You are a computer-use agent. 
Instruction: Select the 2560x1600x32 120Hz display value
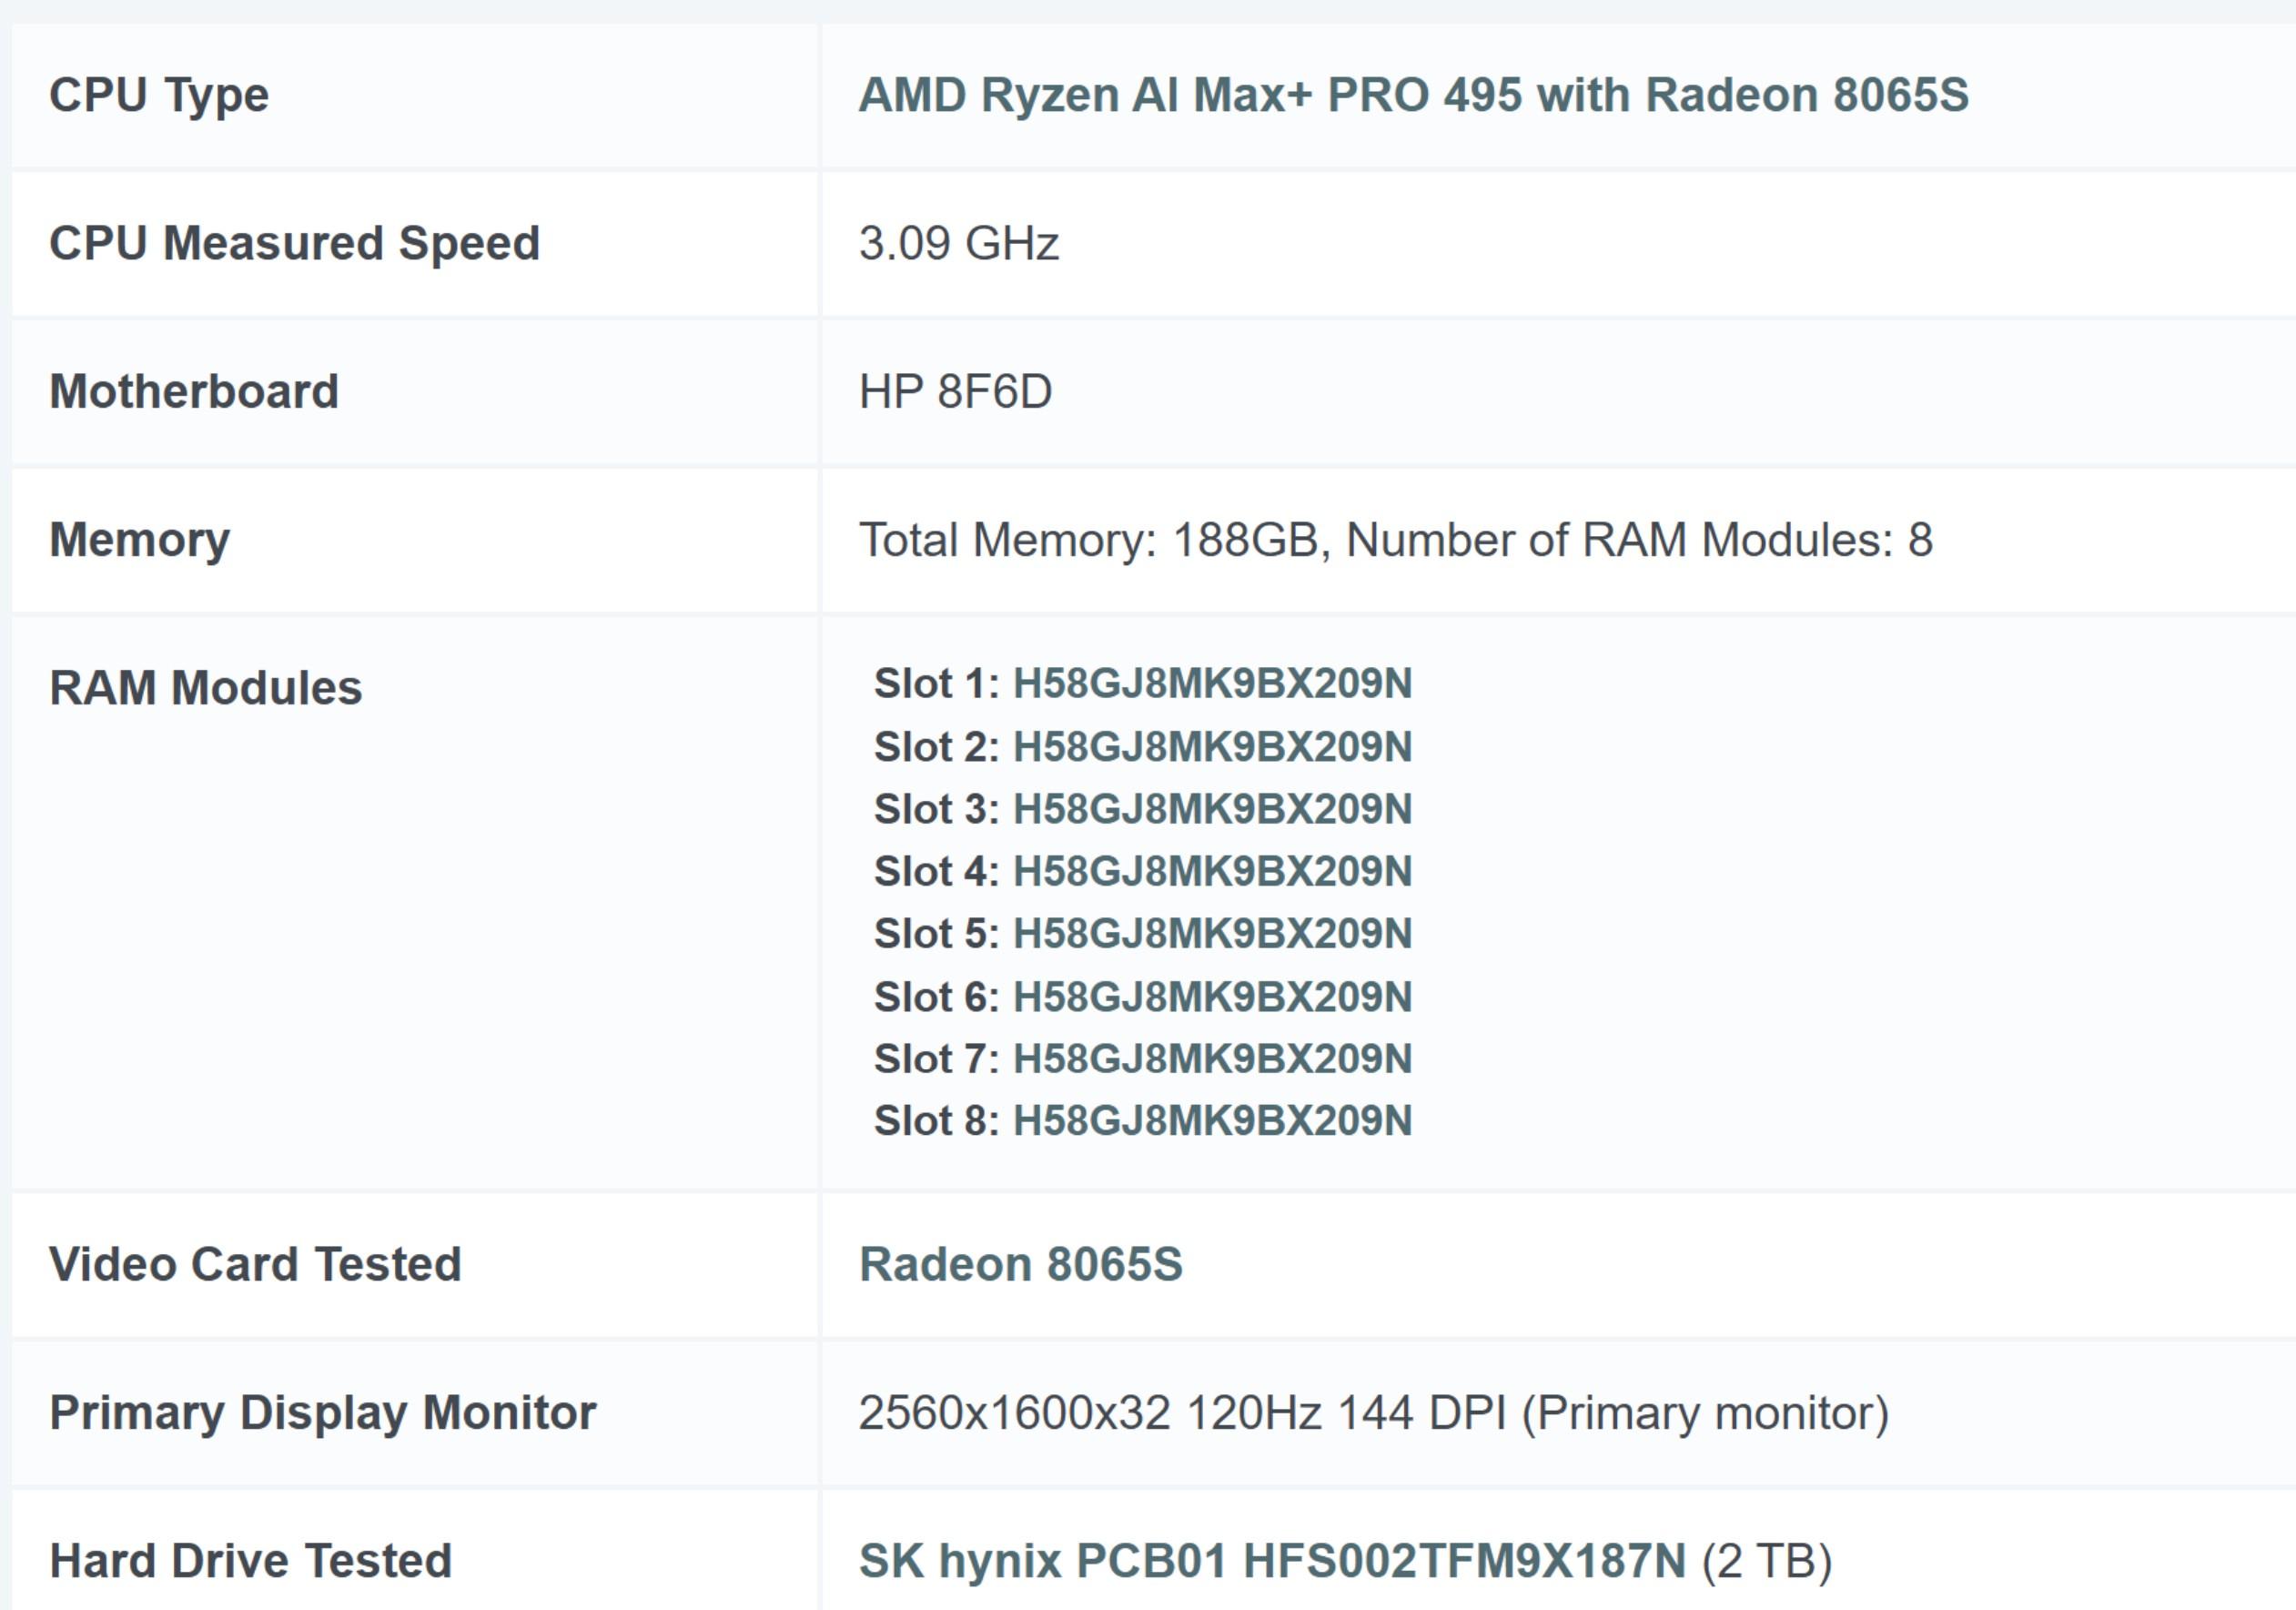pos(1373,1413)
